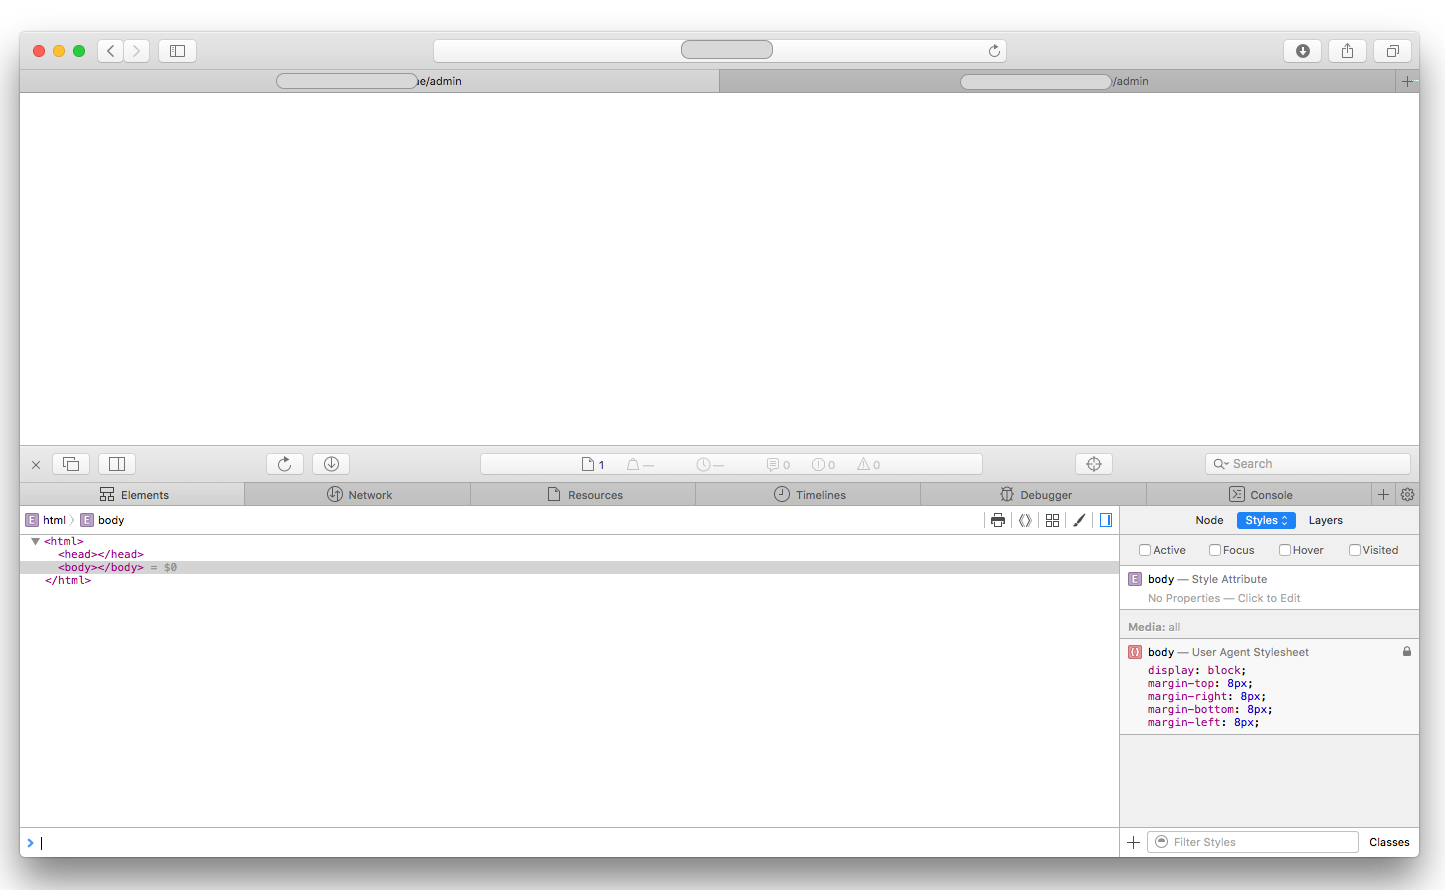Edit the display: block property
Image resolution: width=1445 pixels, height=890 pixels.
click(x=1197, y=671)
